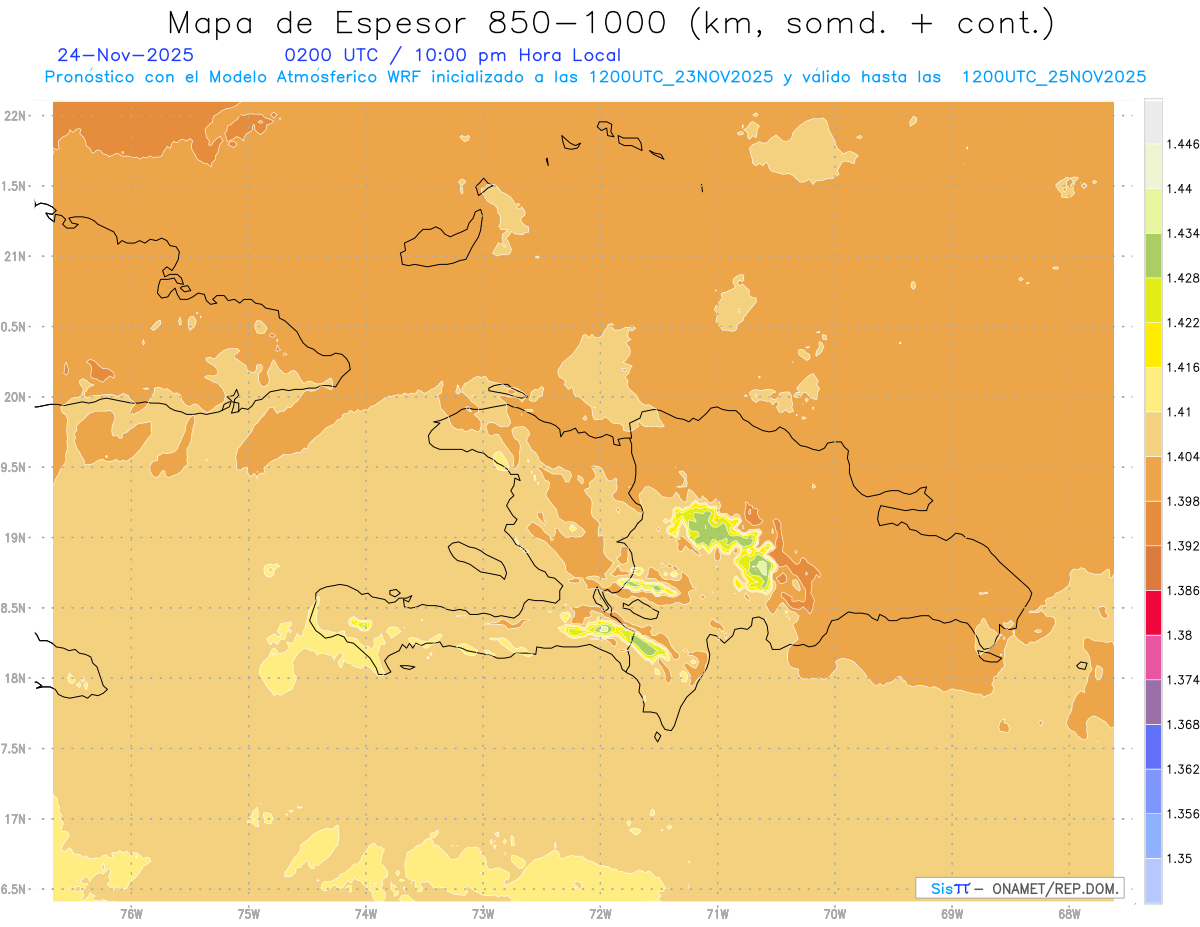The height and width of the screenshot is (927, 1200).
Task: Click the green colorbar segment between 1.428 and 1.434
Action: [1153, 255]
